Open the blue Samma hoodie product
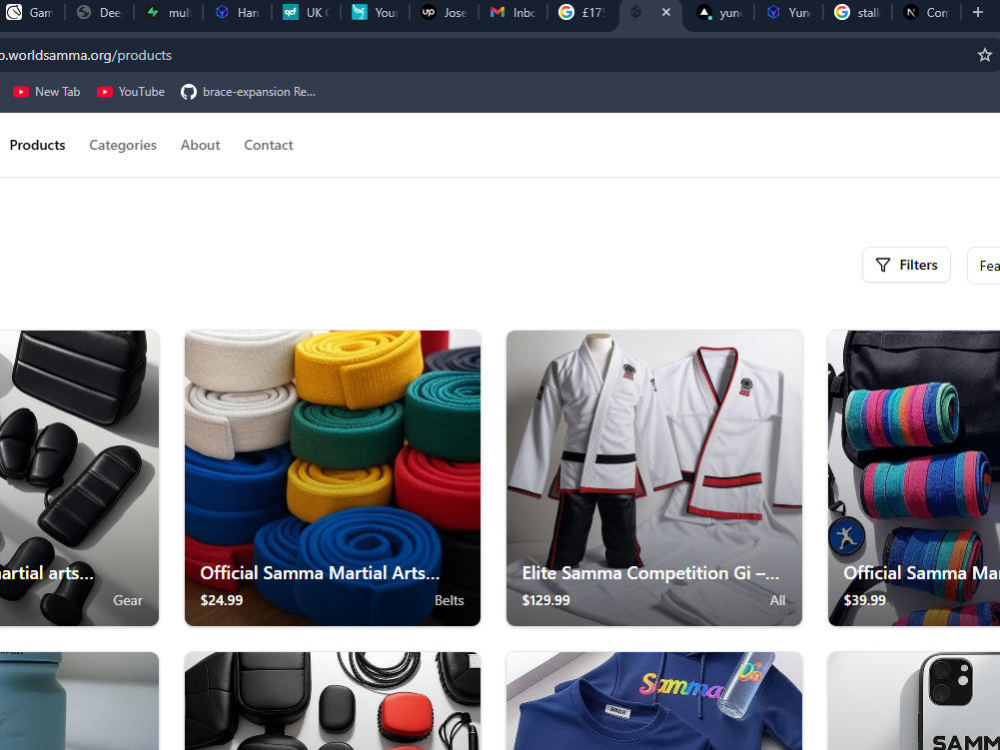 coord(654,701)
